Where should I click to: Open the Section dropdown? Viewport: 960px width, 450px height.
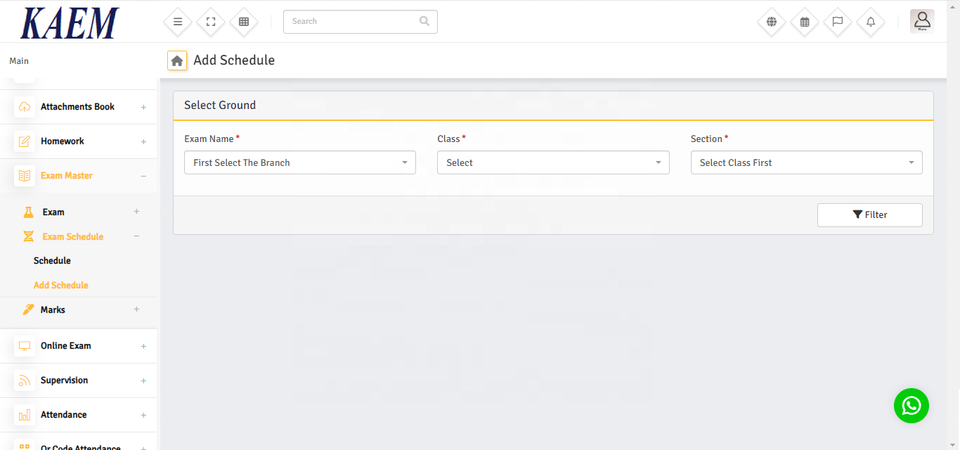pyautogui.click(x=806, y=162)
